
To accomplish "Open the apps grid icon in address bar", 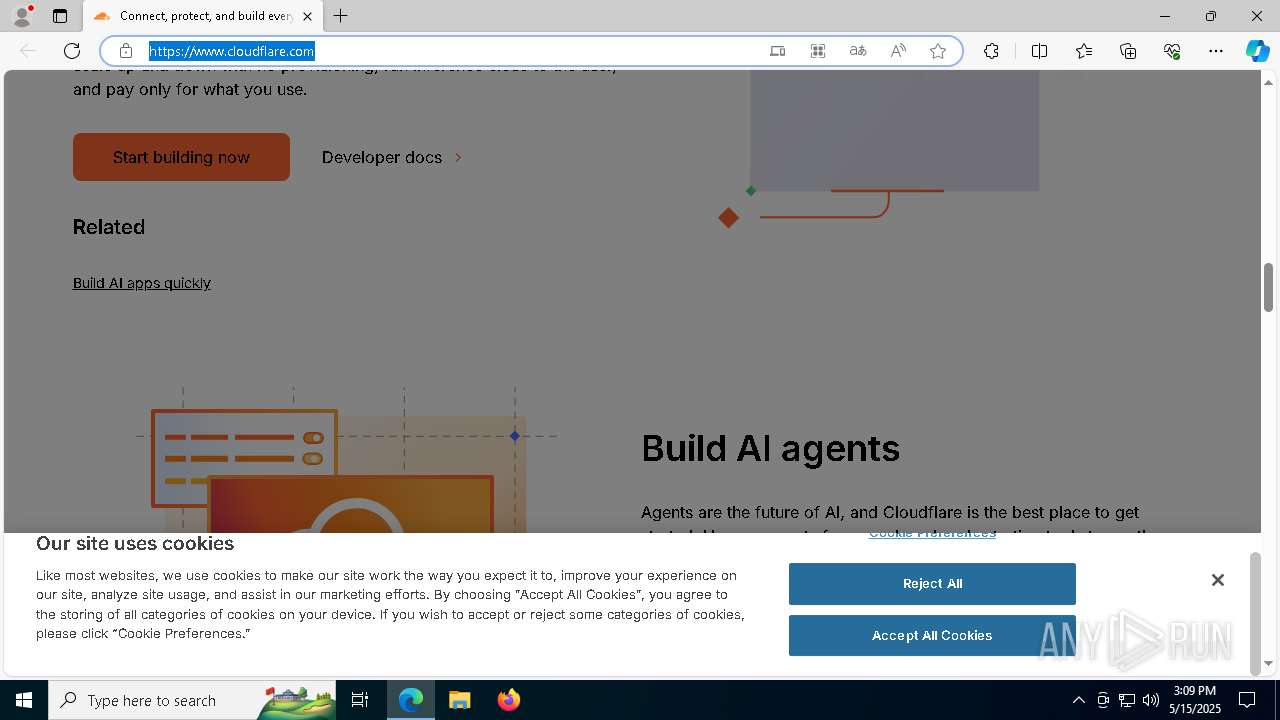I will pos(818,51).
